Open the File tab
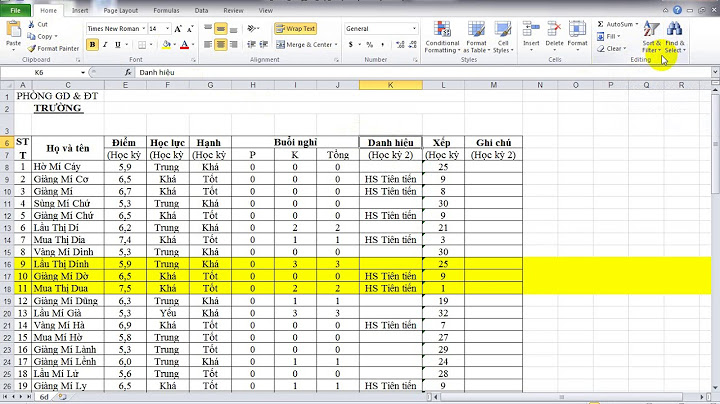This screenshot has height=404, width=720. [x=16, y=10]
